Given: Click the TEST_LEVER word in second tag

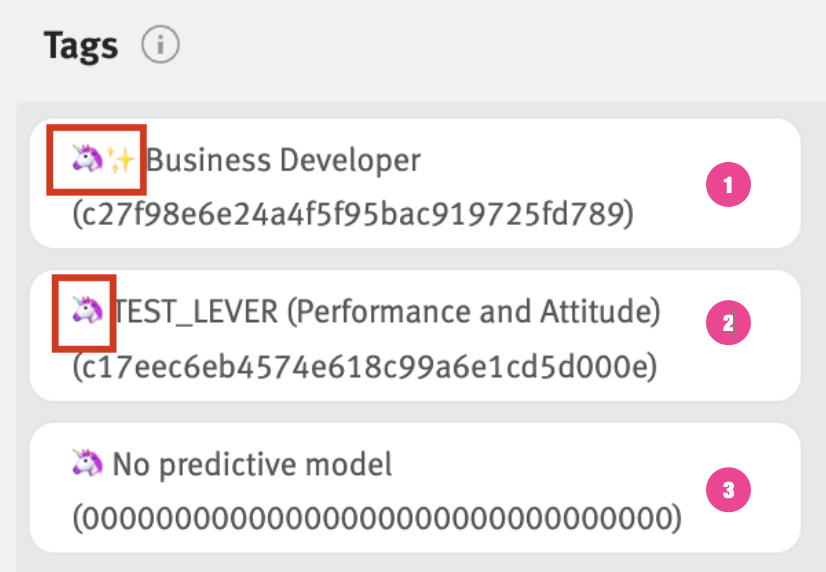Looking at the screenshot, I should click(x=196, y=313).
